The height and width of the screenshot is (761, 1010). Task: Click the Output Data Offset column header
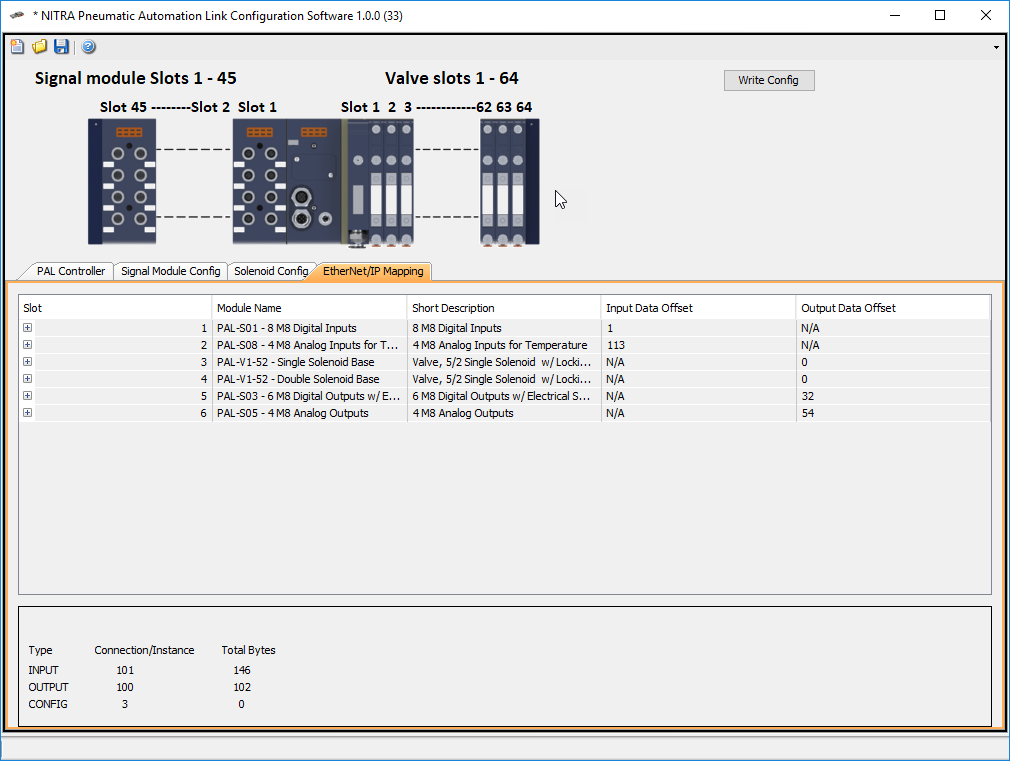[x=893, y=308]
